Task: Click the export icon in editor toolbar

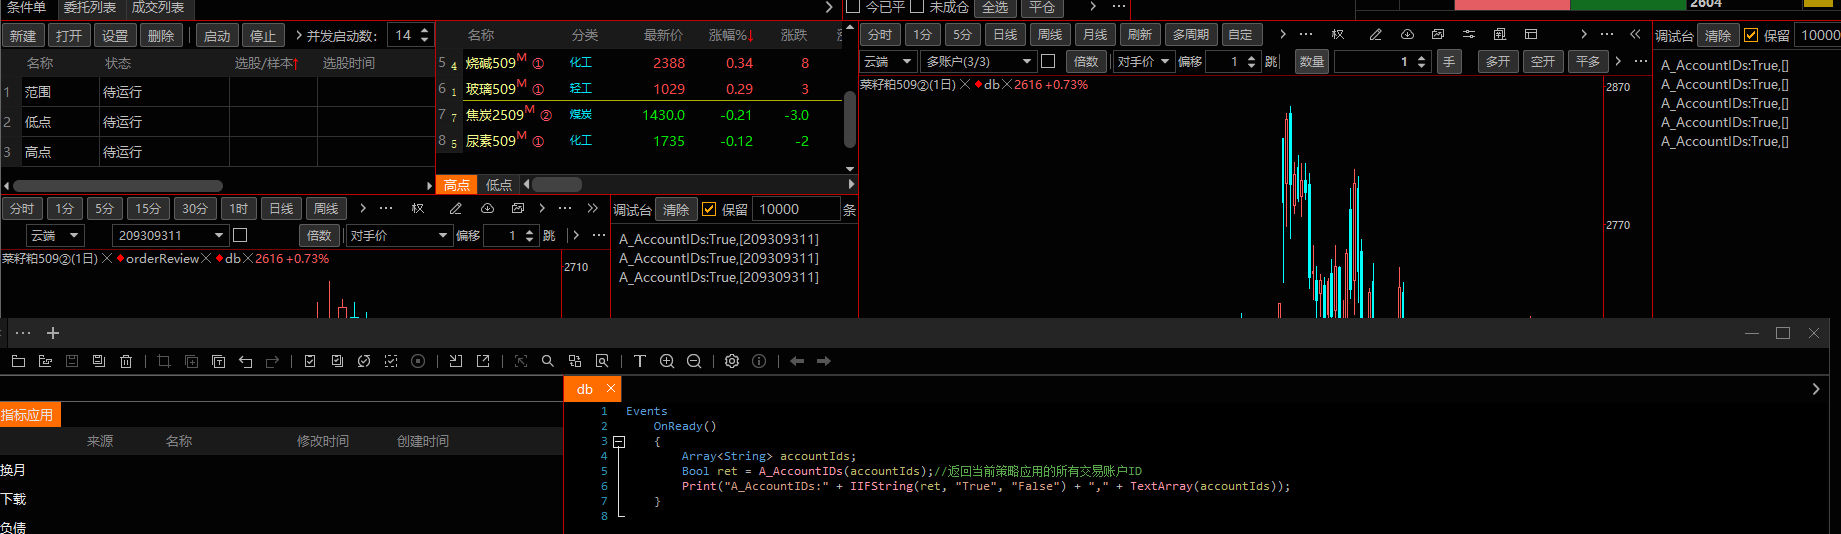Action: tap(483, 361)
